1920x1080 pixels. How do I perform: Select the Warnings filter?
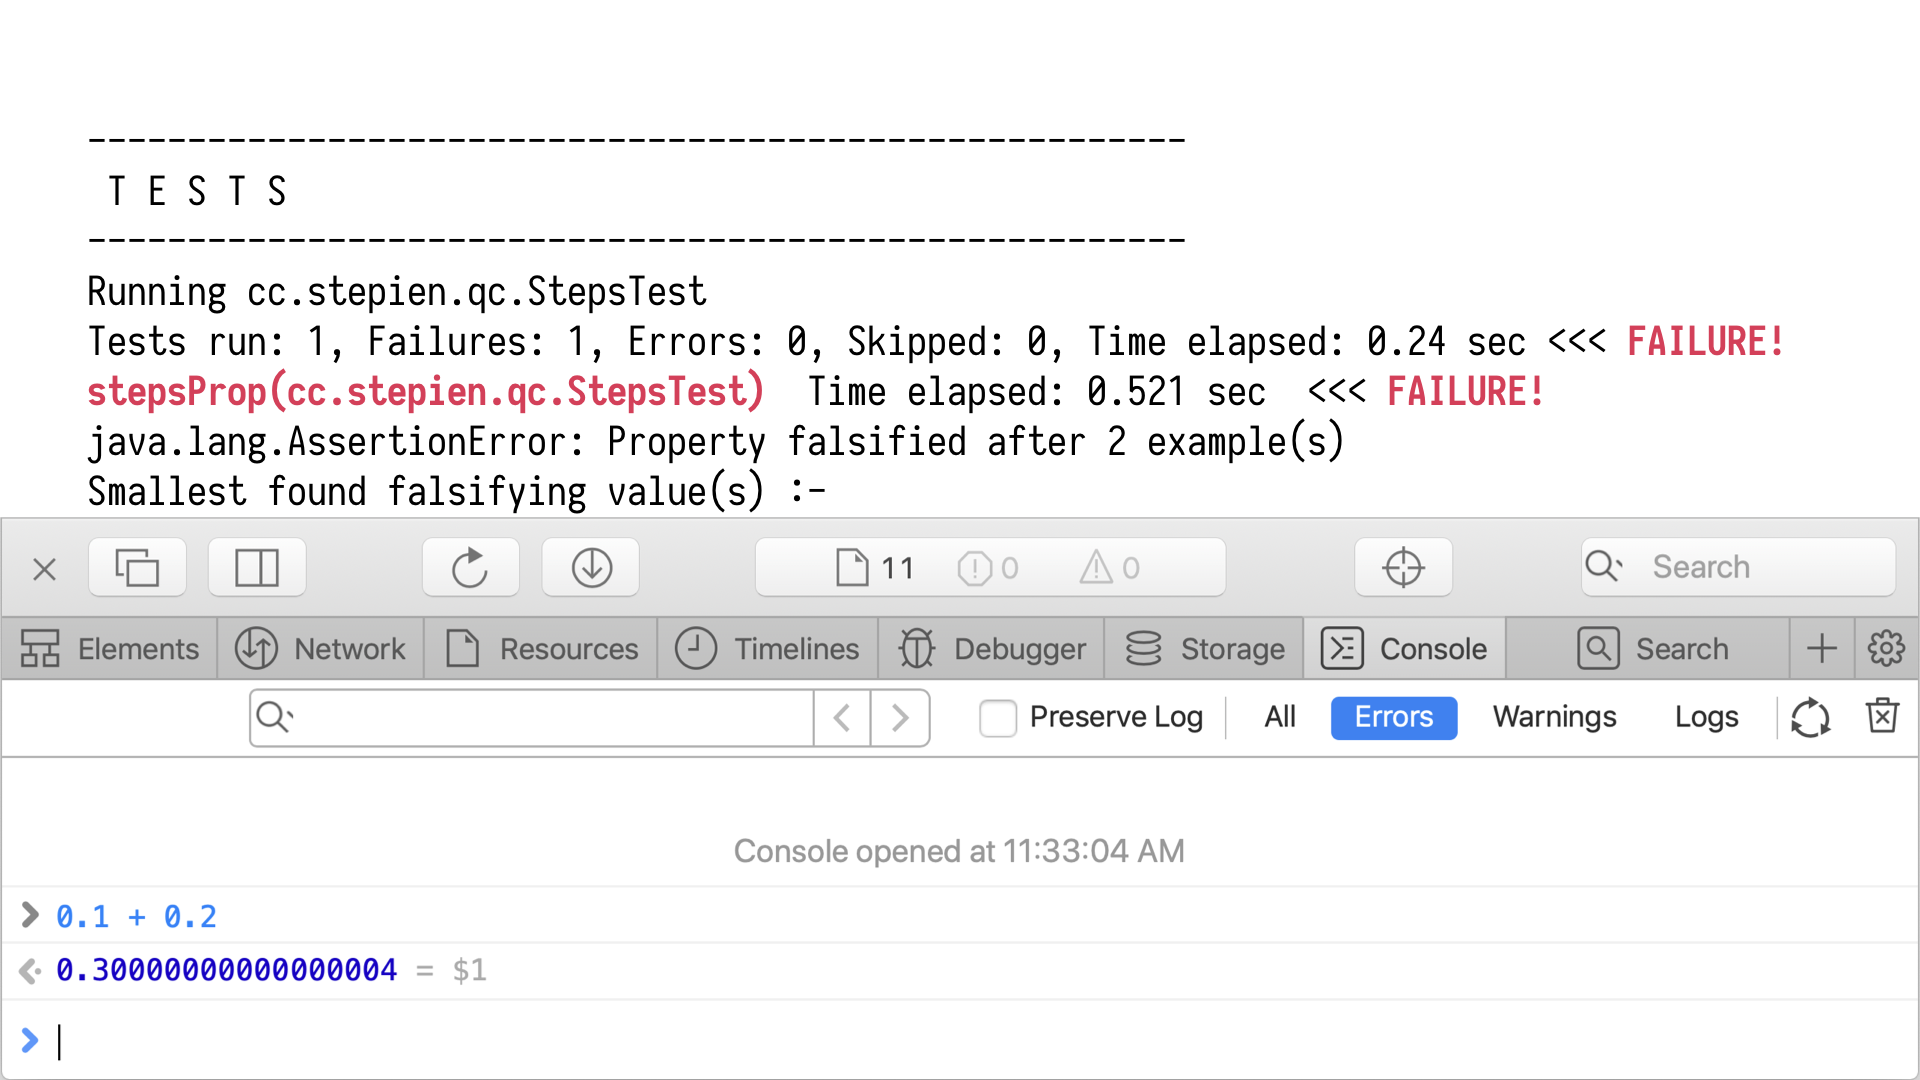(x=1554, y=717)
